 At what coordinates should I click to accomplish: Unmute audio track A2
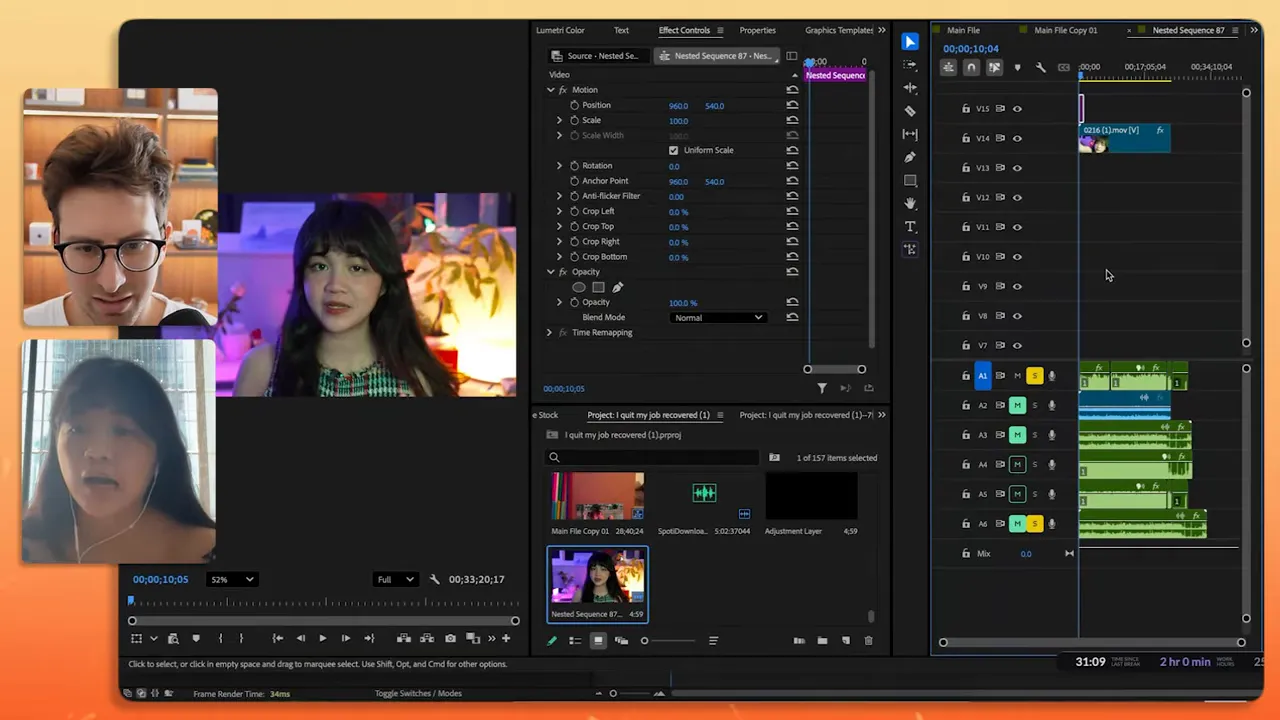(1017, 405)
